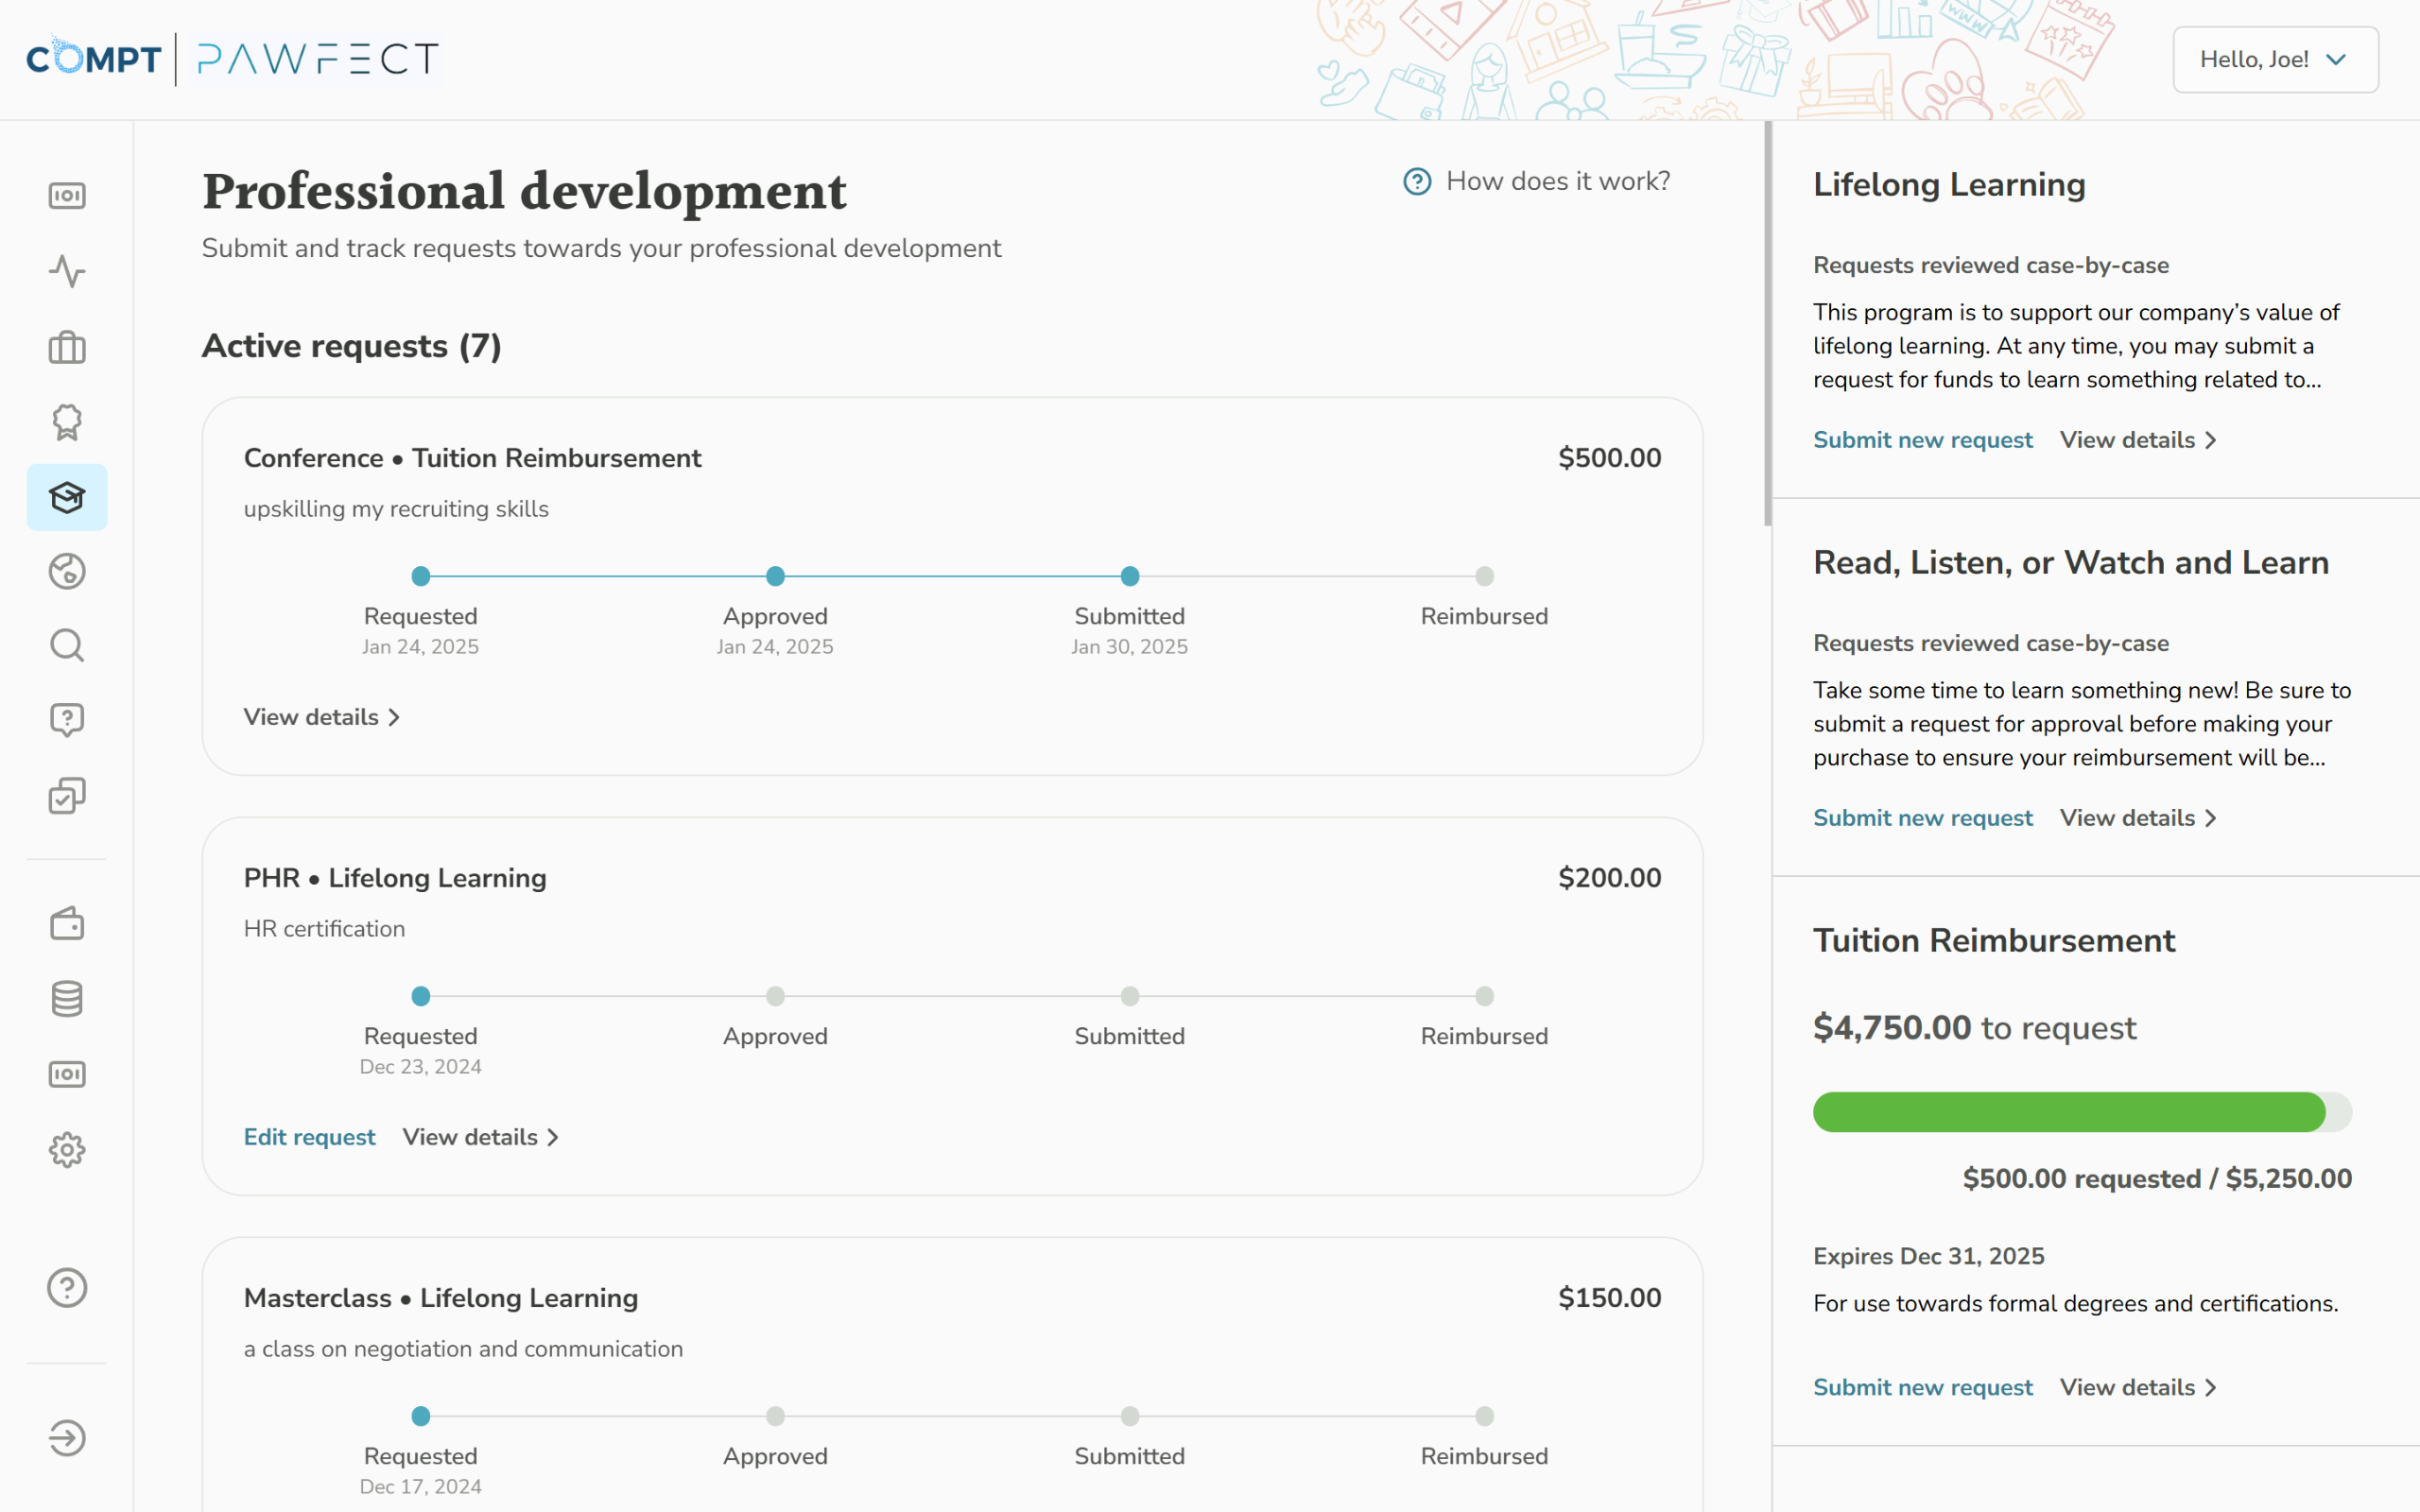
Task: Select the graduation cap sidebar icon
Action: coord(67,497)
